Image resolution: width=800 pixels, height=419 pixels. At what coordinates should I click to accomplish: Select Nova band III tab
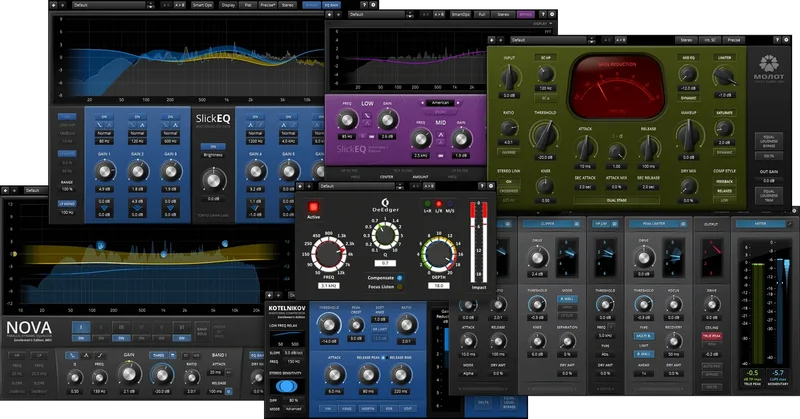click(x=121, y=327)
